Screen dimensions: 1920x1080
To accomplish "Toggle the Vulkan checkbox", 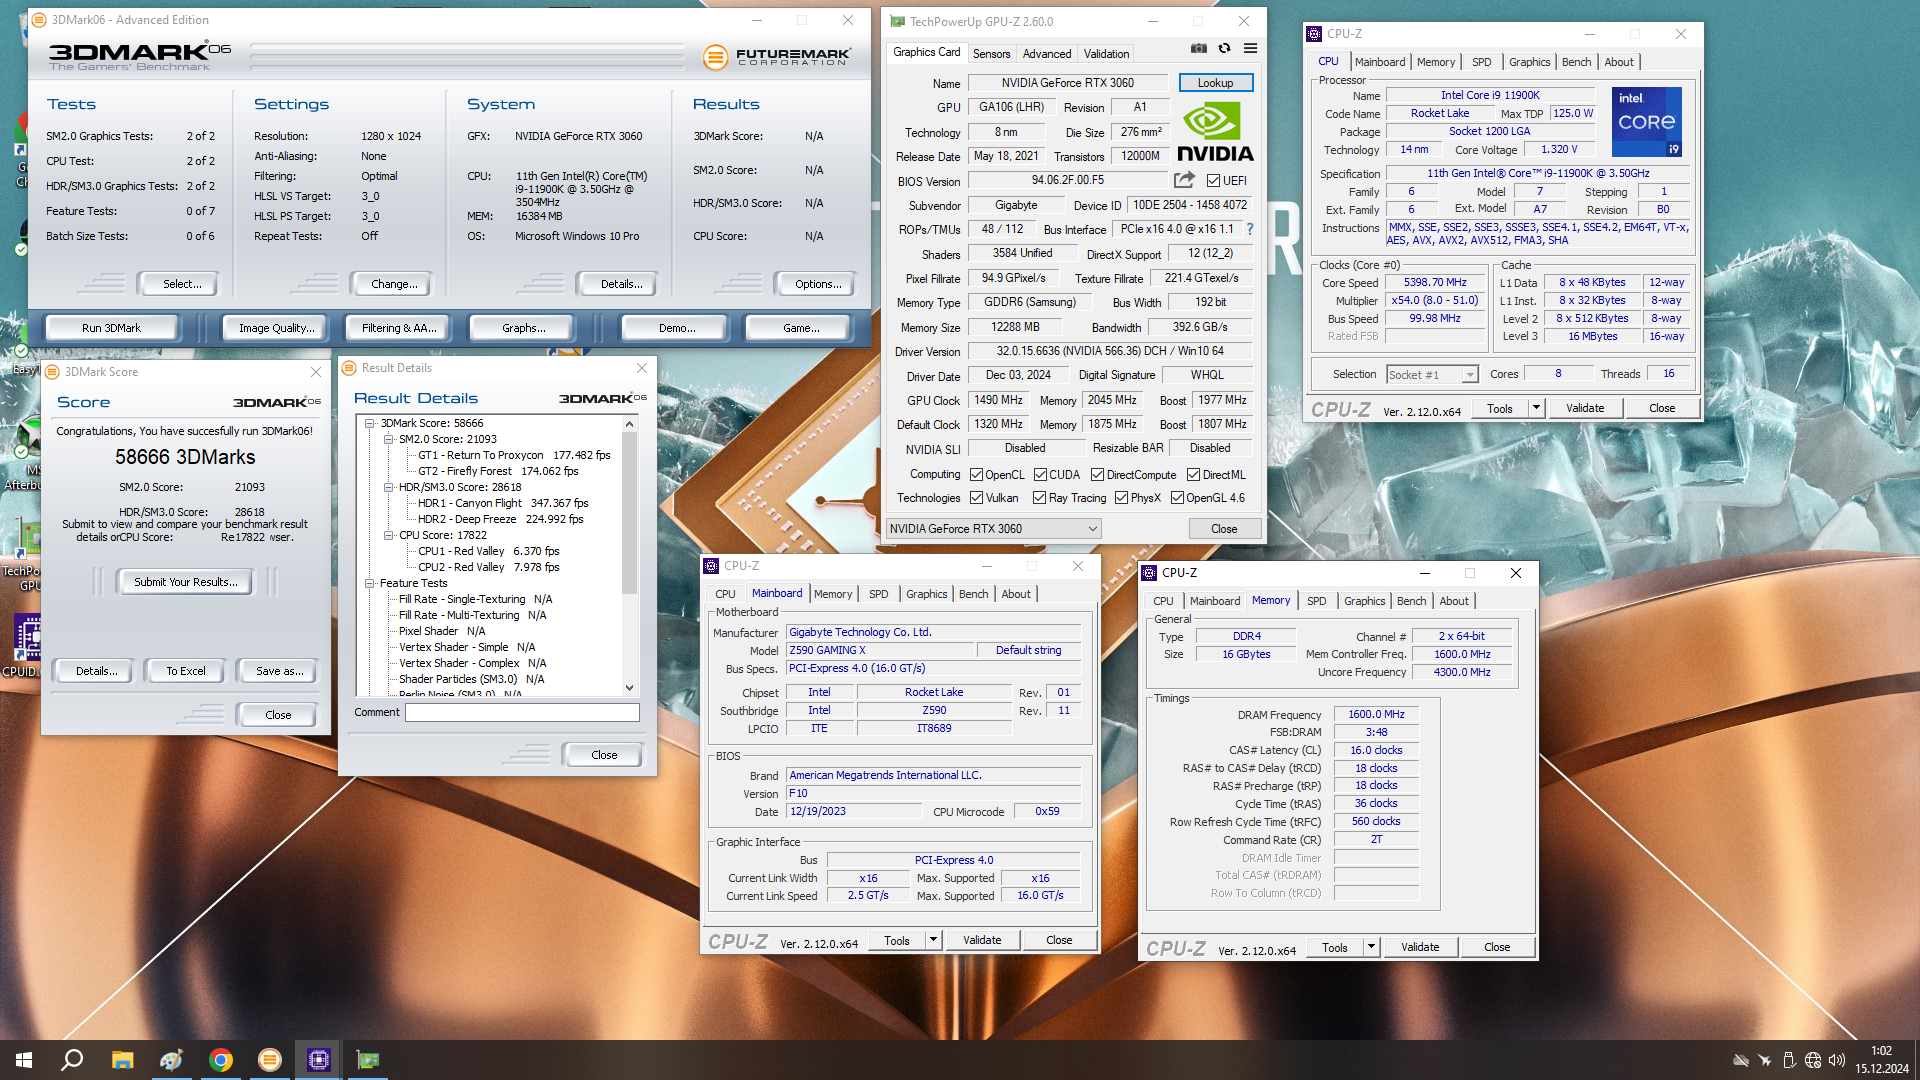I will [x=976, y=498].
